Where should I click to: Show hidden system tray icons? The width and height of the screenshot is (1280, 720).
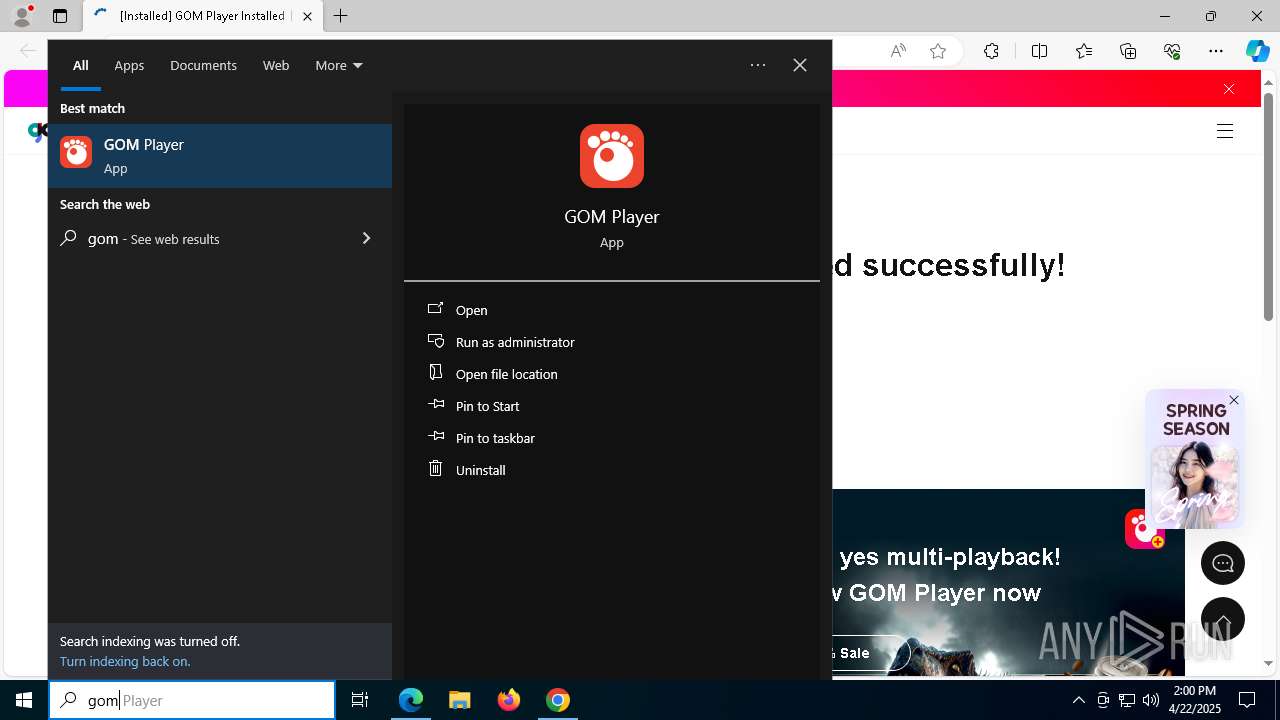pos(1079,700)
